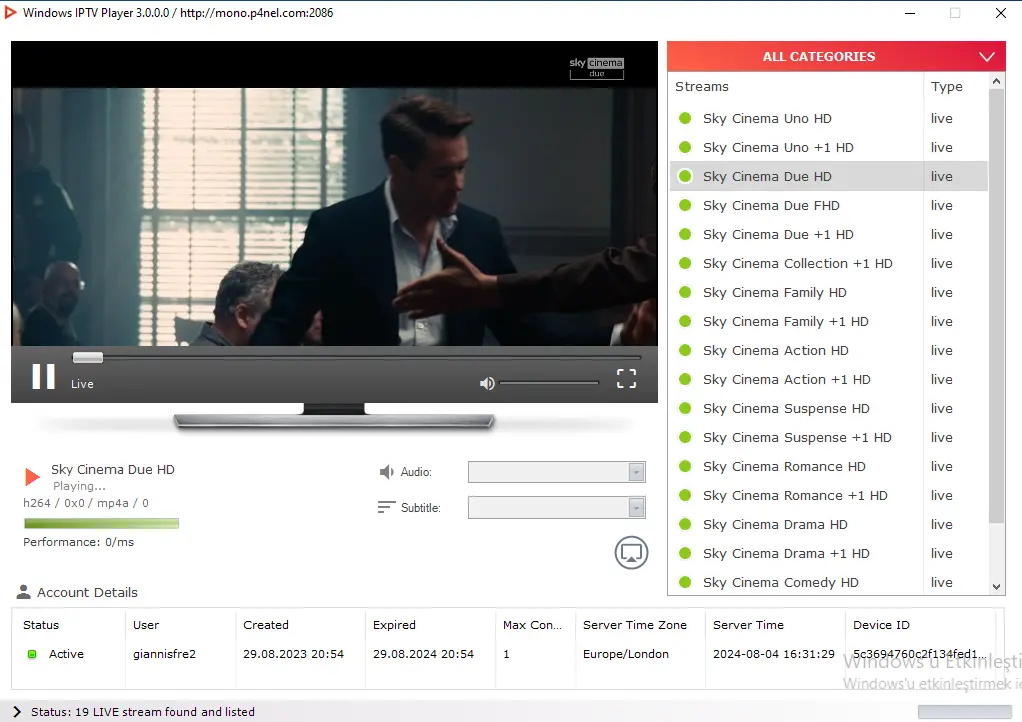Click the Audio speaker icon
The width and height of the screenshot is (1022, 722).
click(387, 472)
